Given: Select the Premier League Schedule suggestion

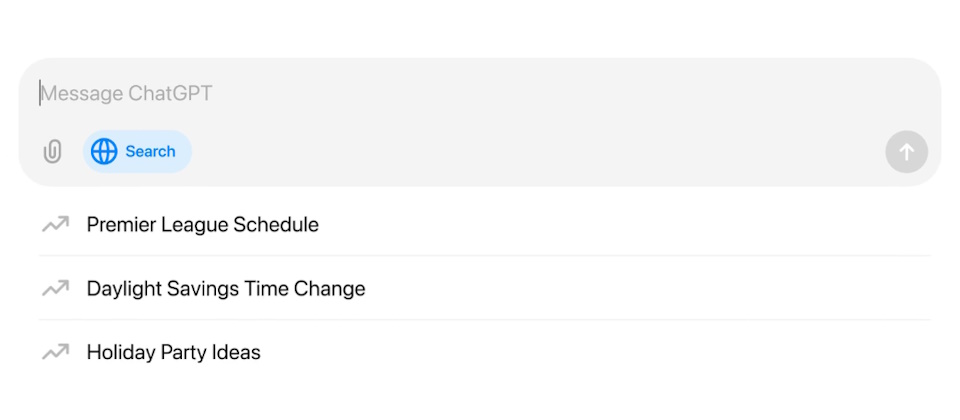Looking at the screenshot, I should (202, 225).
